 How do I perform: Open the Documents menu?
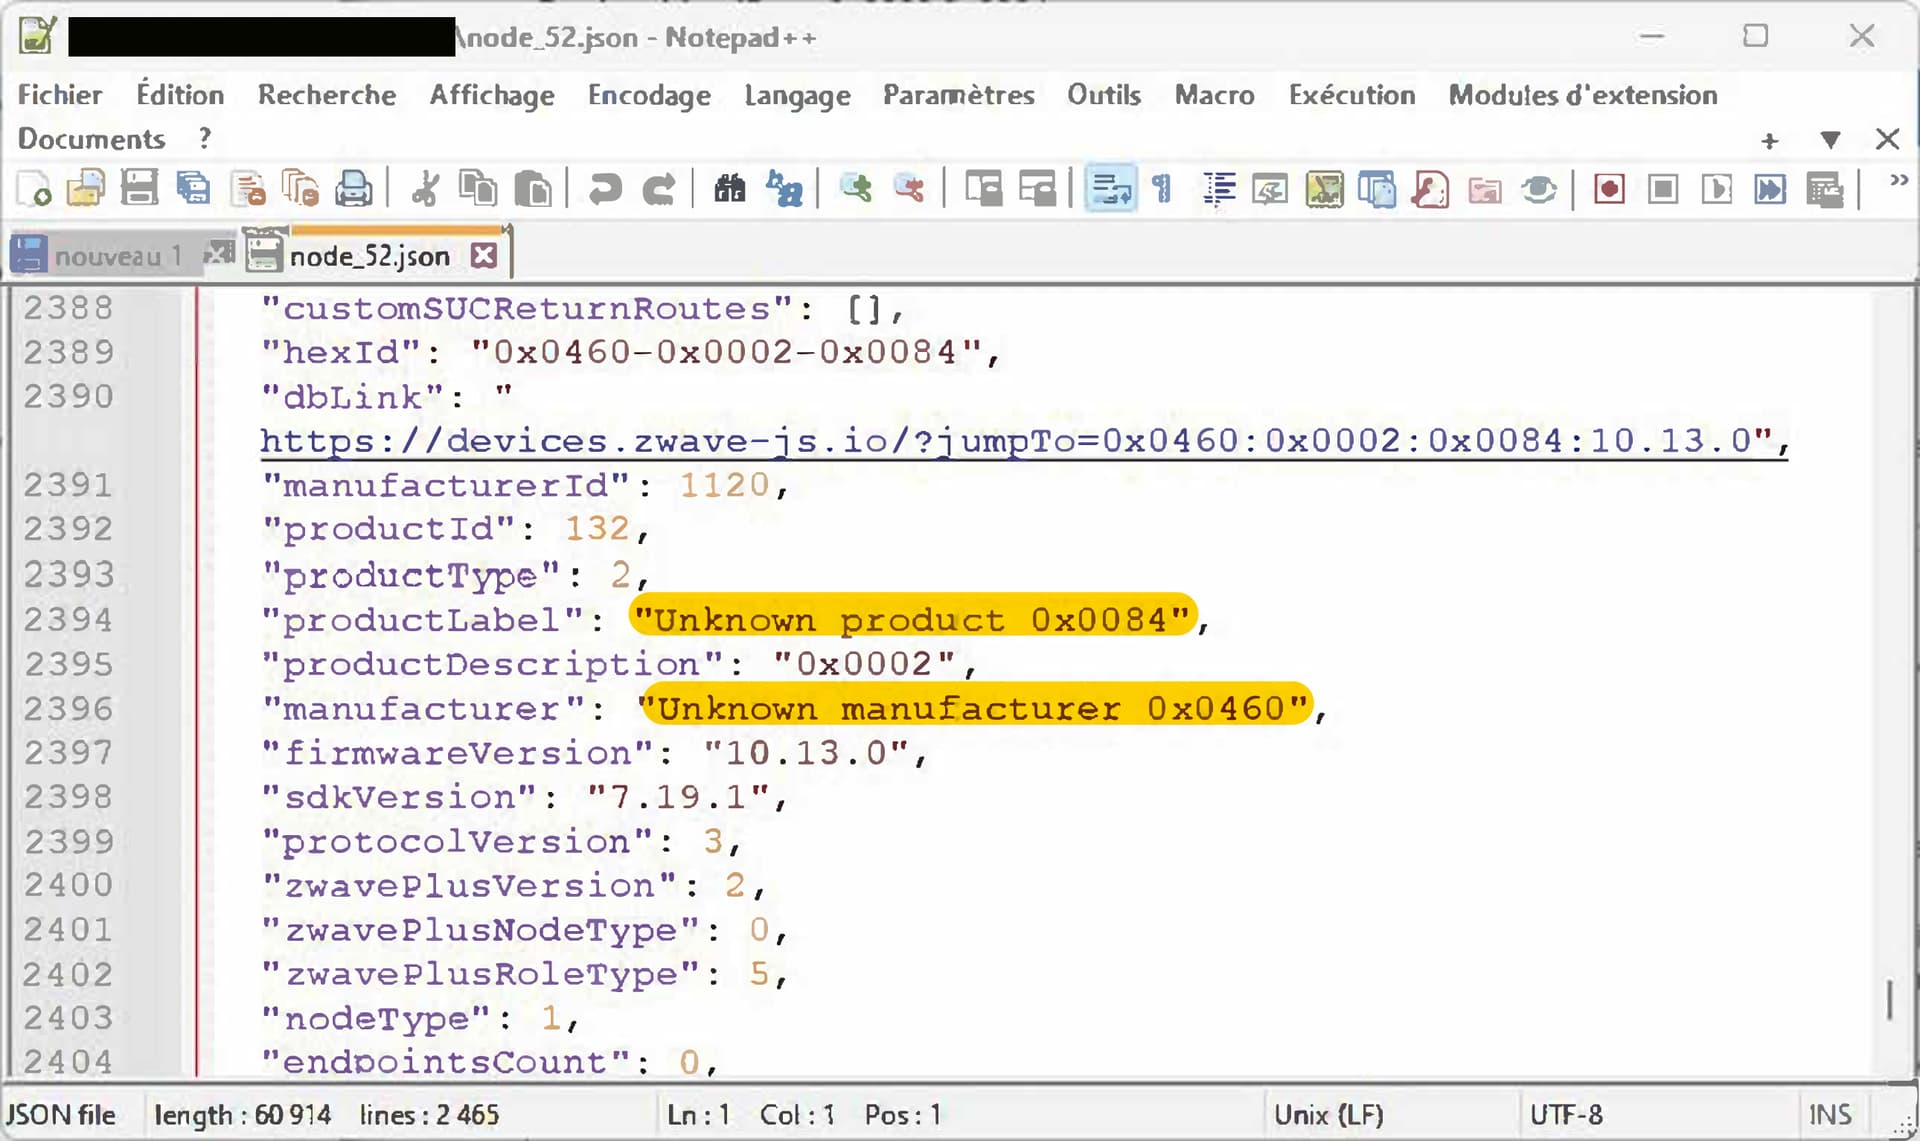click(91, 139)
